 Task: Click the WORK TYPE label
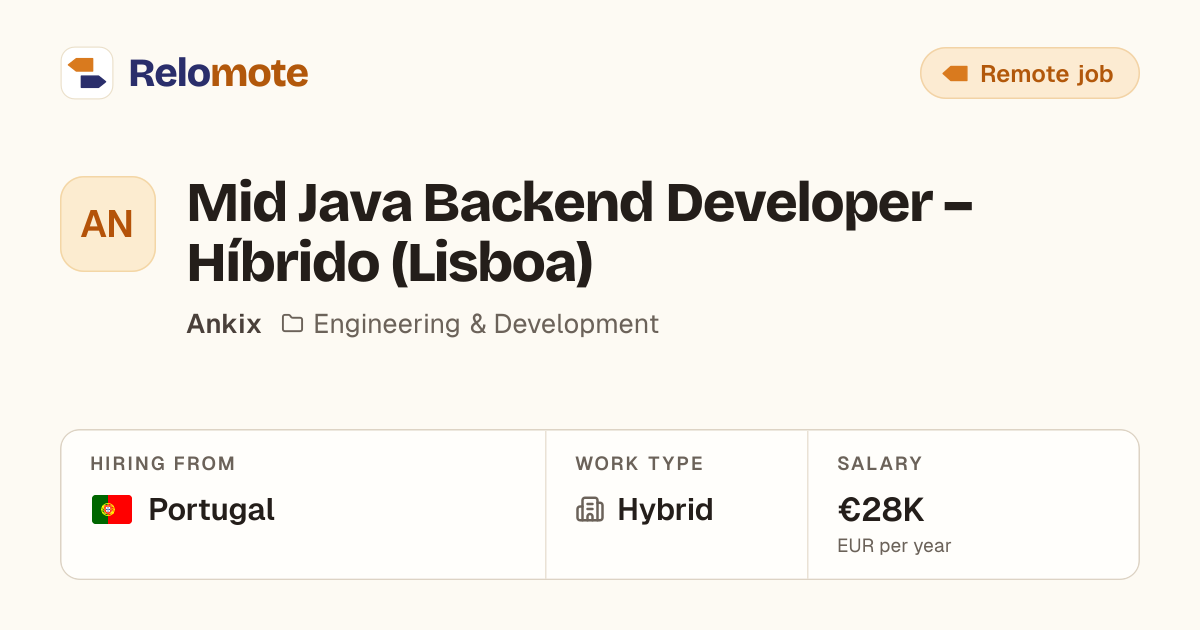[639, 464]
